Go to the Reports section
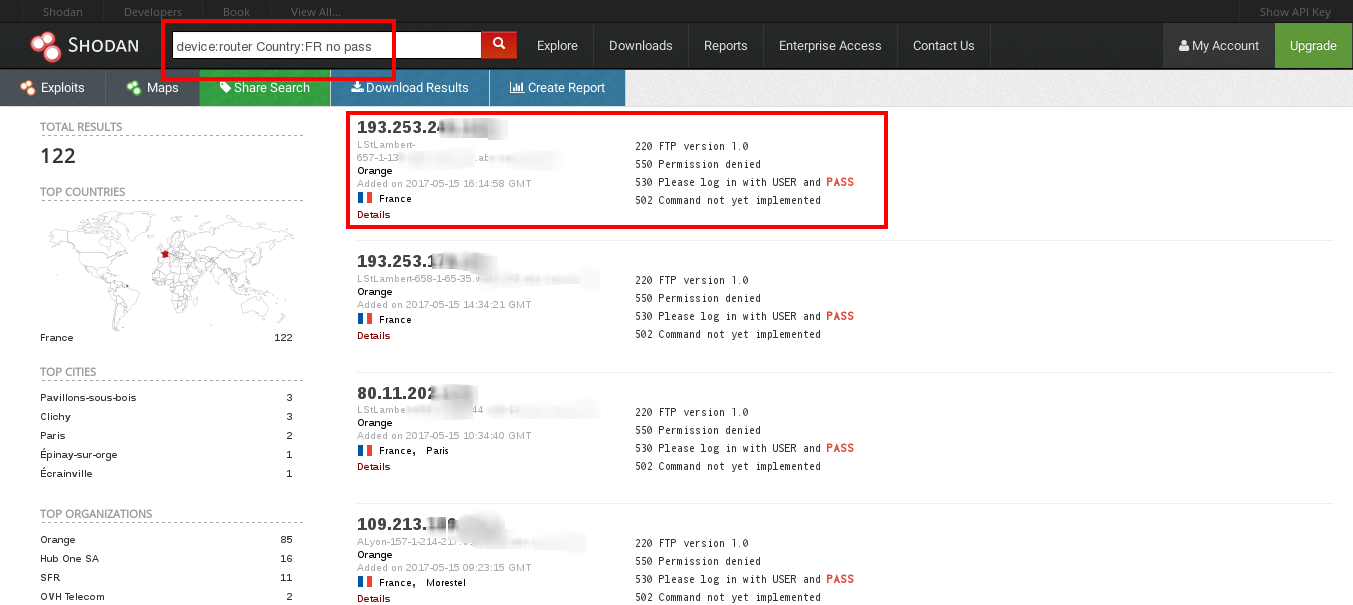Viewport: 1353px width, 605px height. [725, 45]
